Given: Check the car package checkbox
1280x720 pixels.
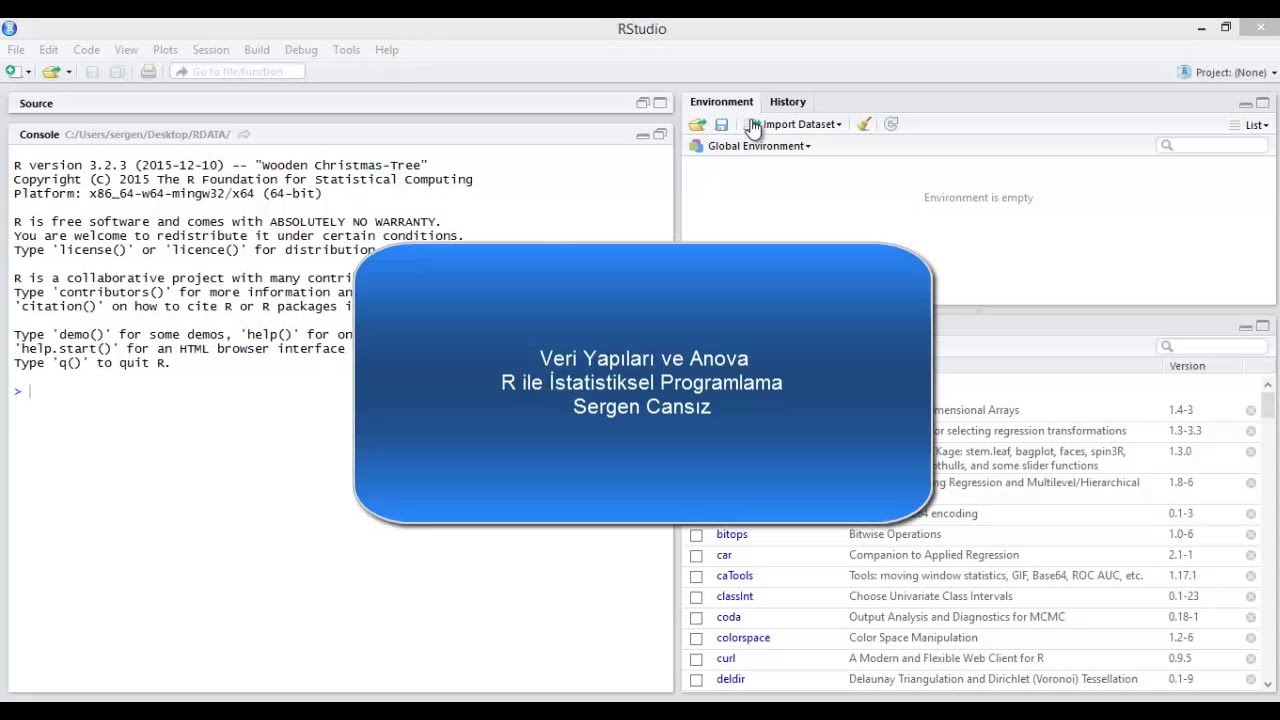Looking at the screenshot, I should 696,556.
